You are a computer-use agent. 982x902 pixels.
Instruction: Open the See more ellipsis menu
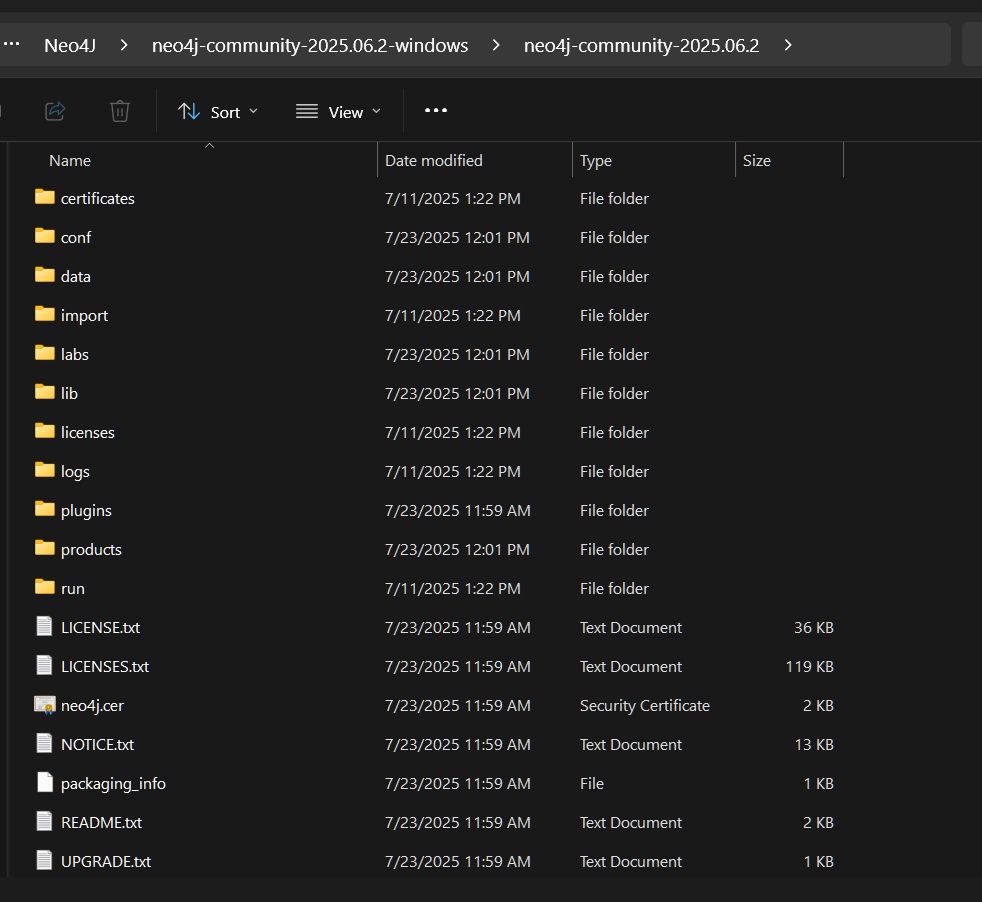click(x=436, y=111)
